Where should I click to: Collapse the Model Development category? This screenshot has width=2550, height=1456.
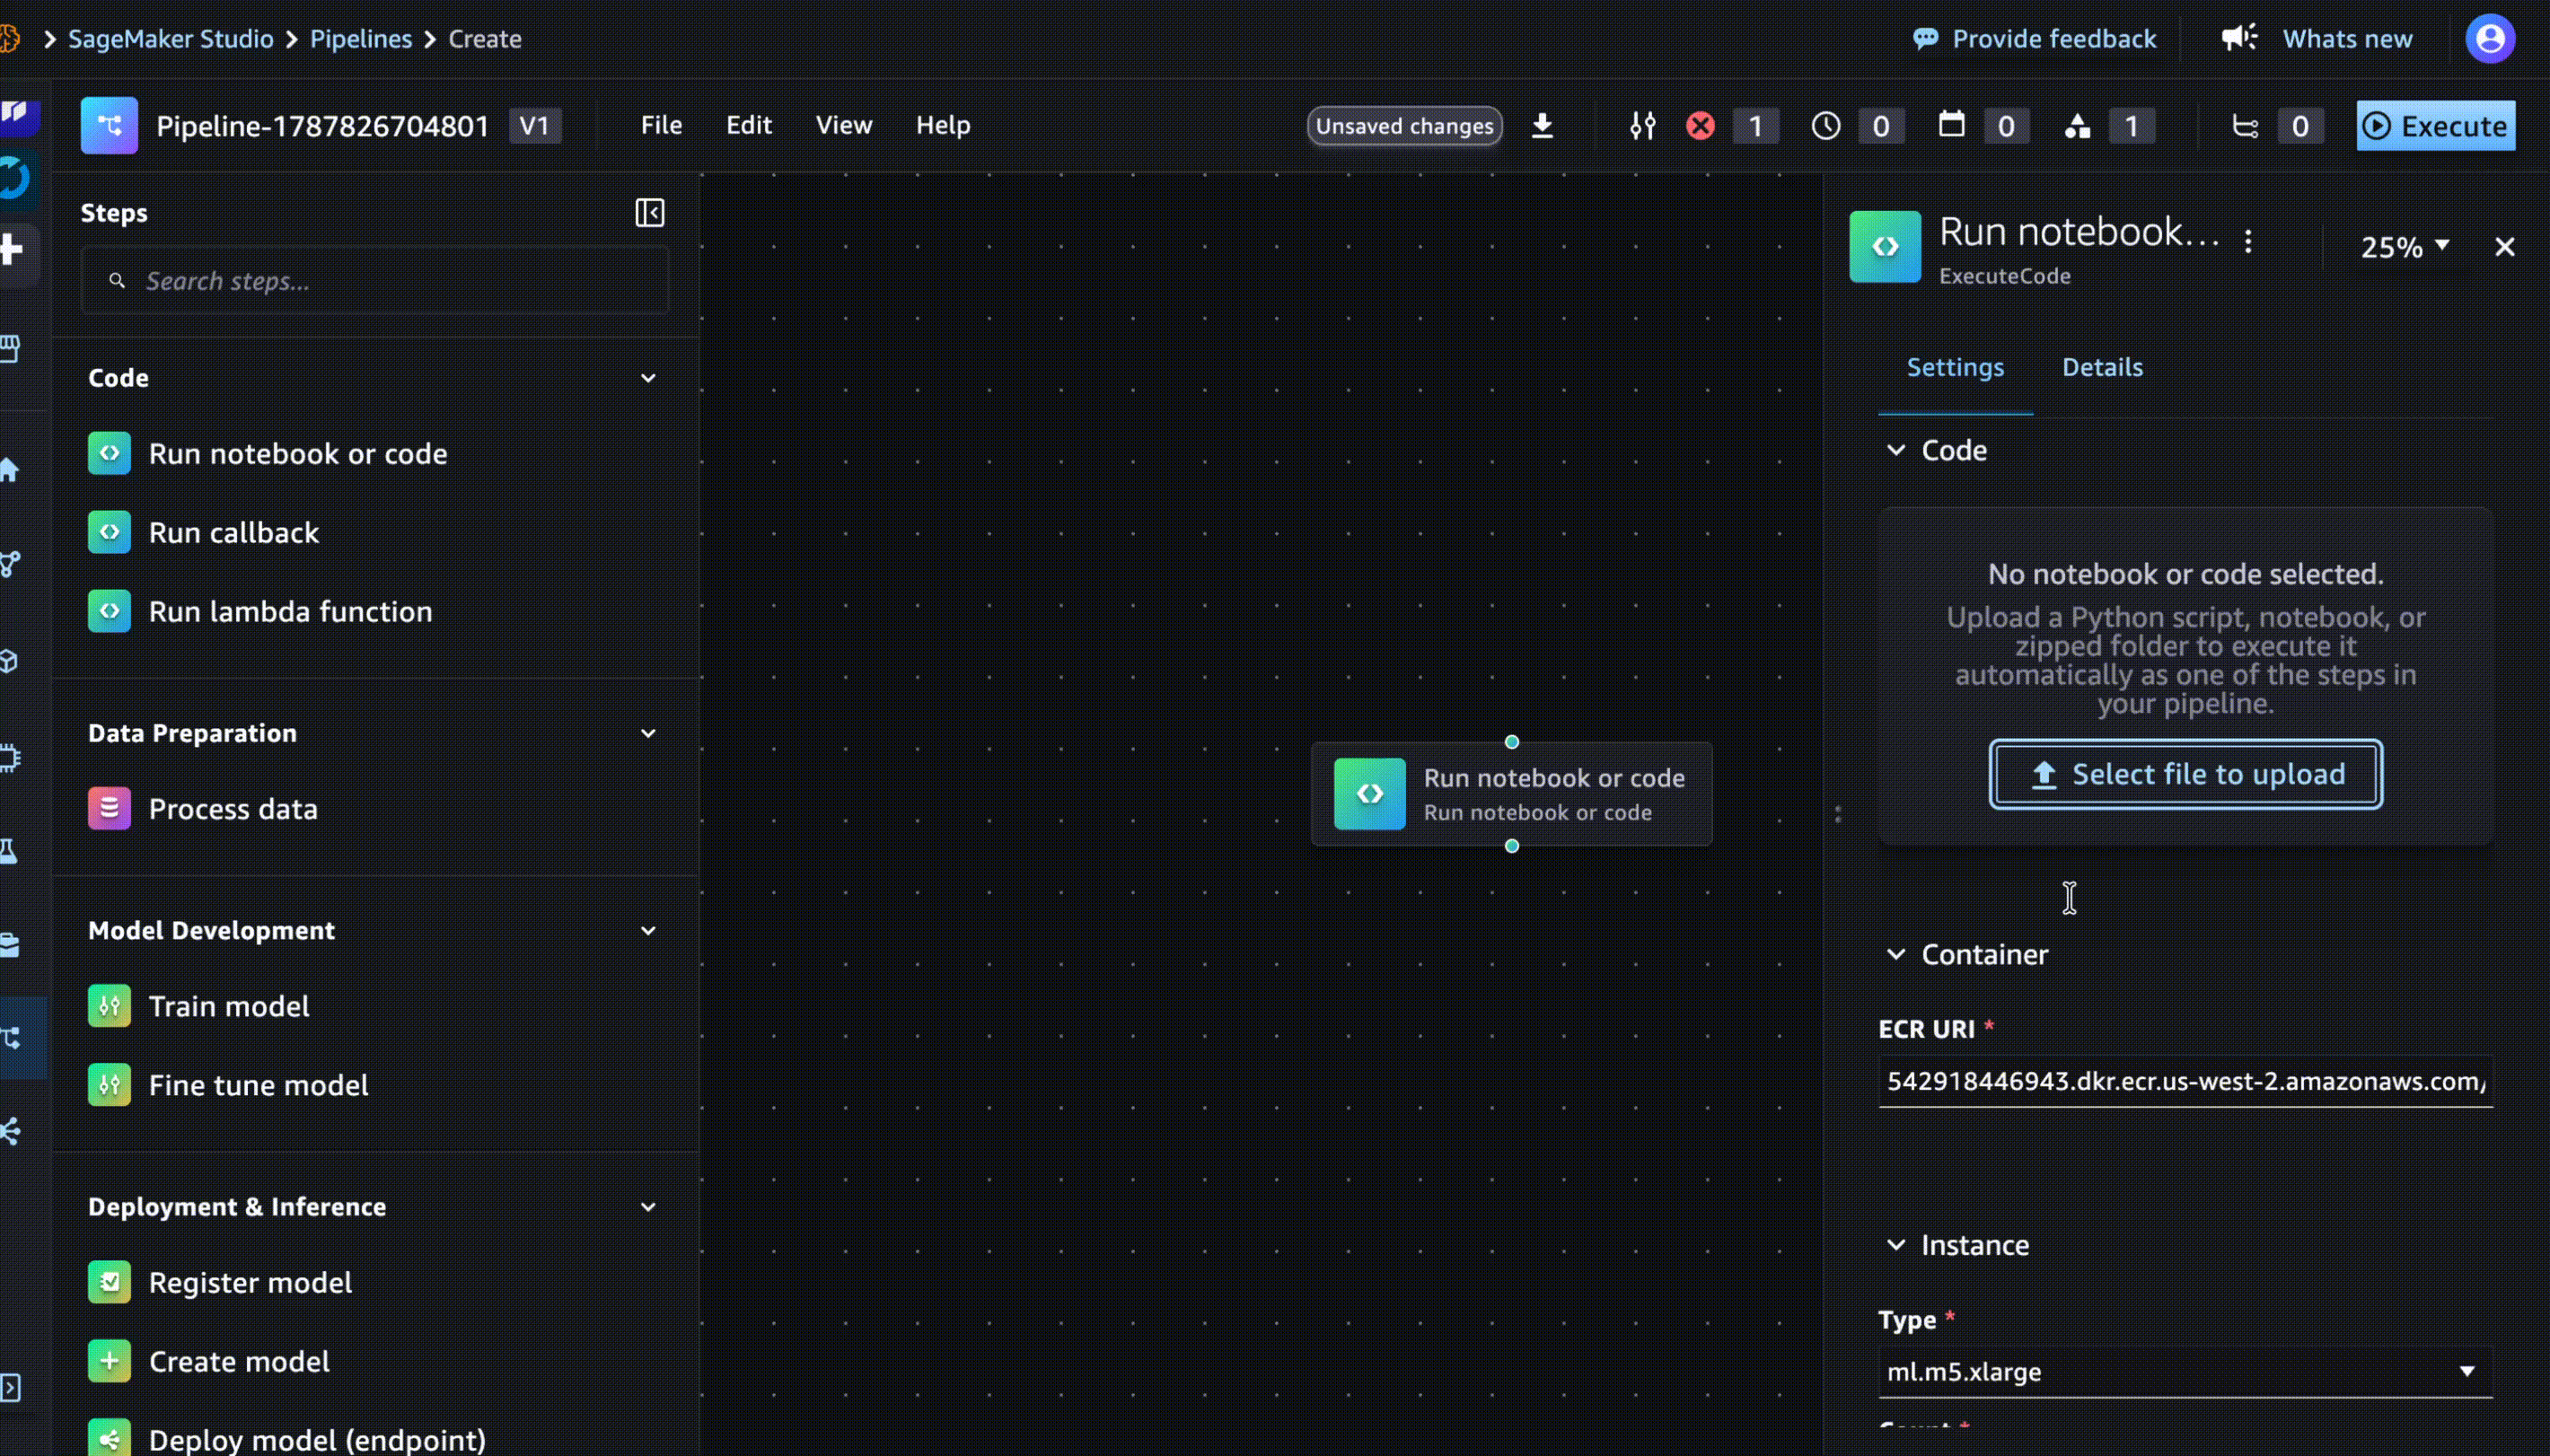(648, 930)
